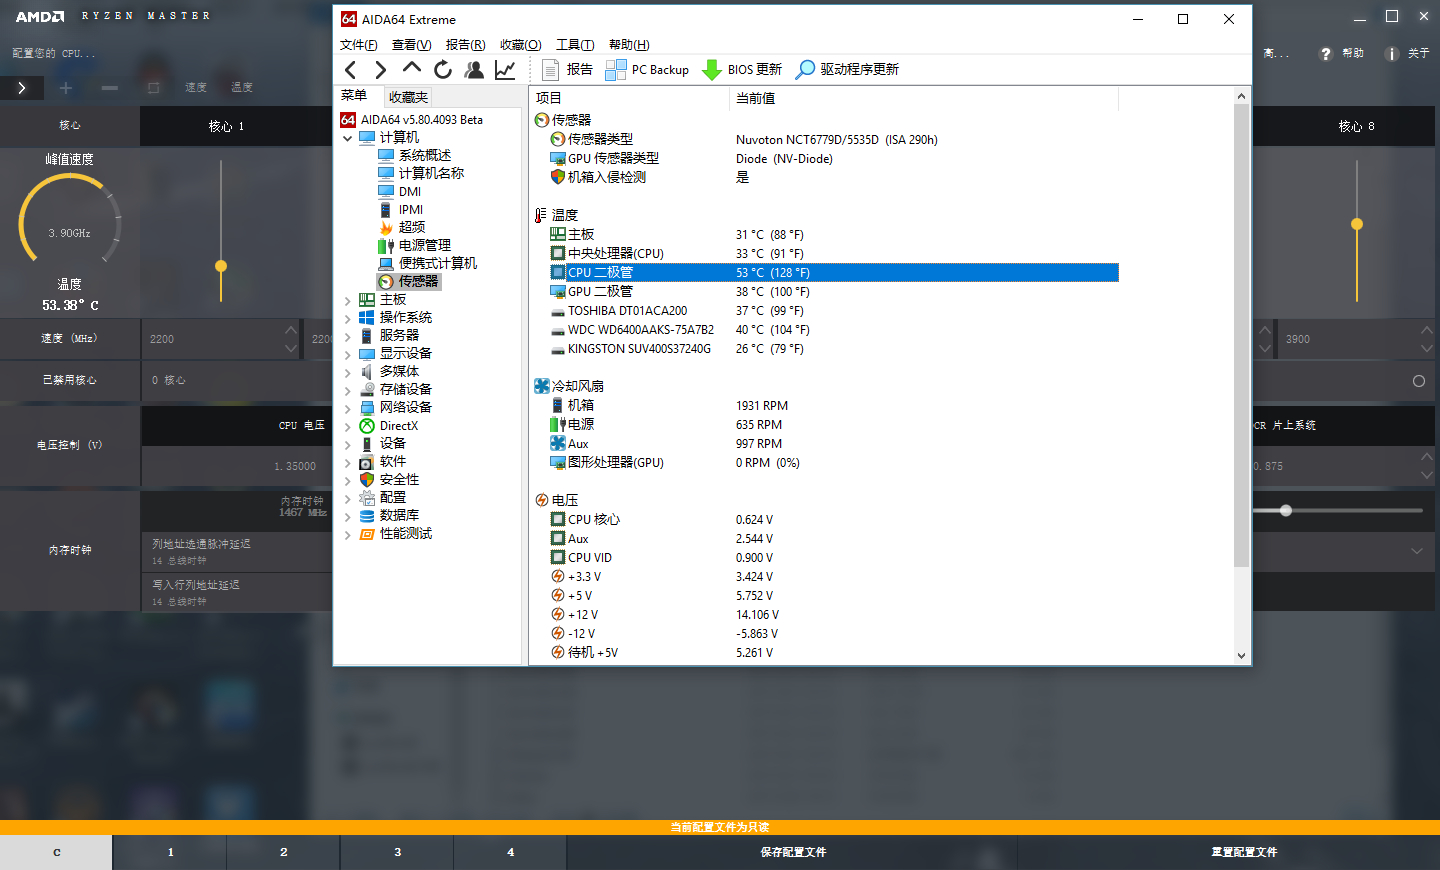Click the Ryzen Master side-panel arrow
Viewport: 1440px width, 870px height.
22,88
